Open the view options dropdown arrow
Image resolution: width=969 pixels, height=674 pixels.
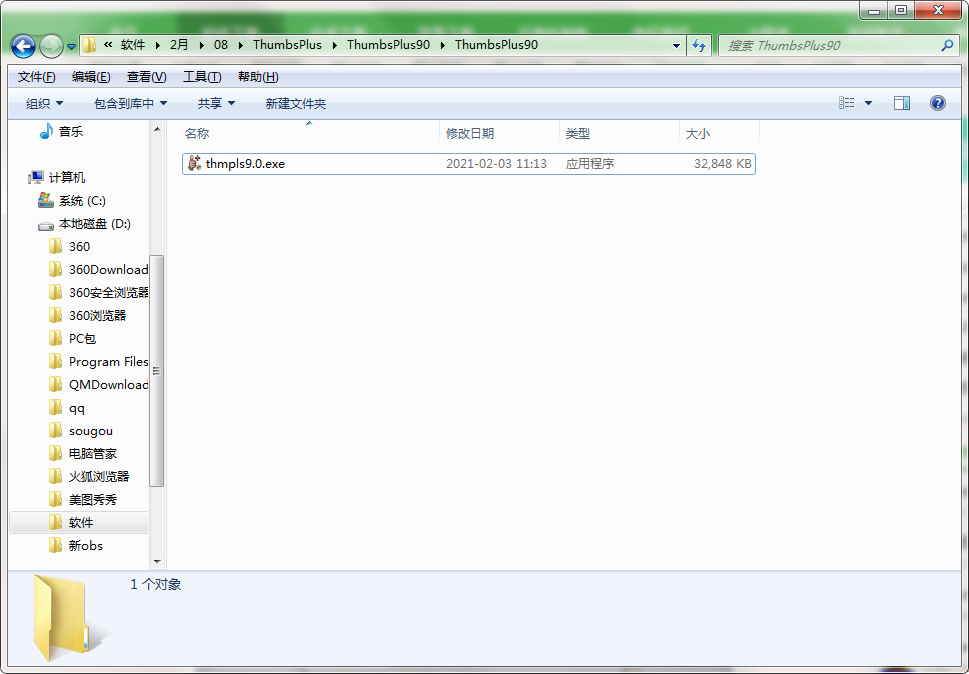point(868,103)
